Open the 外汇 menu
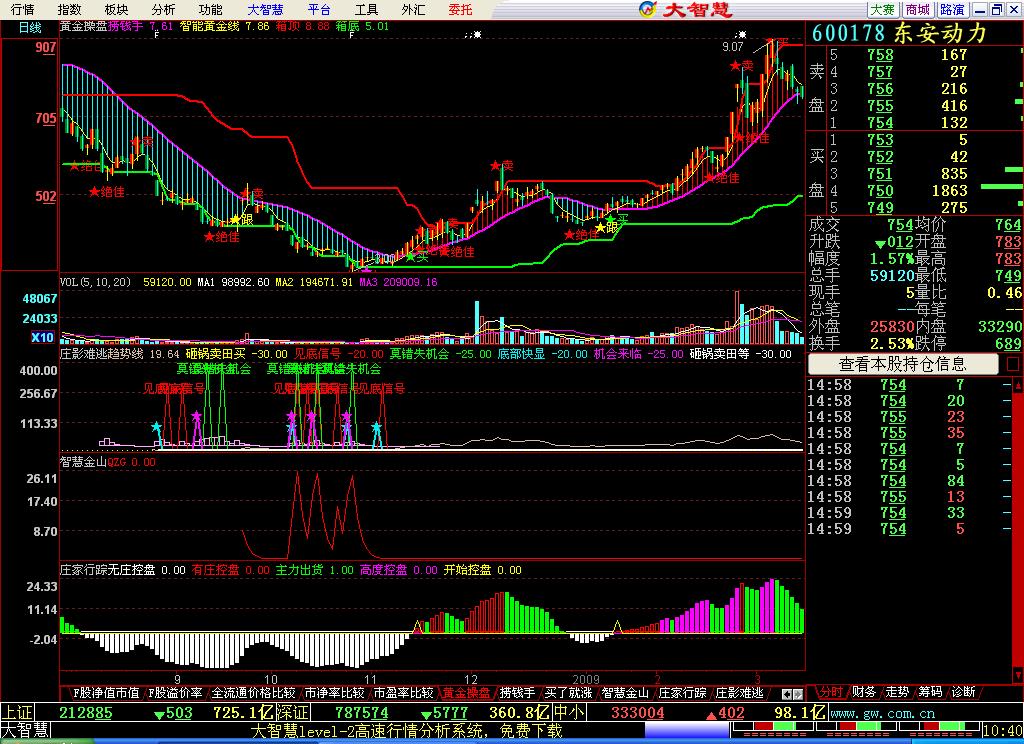The image size is (1024, 744). tap(413, 10)
